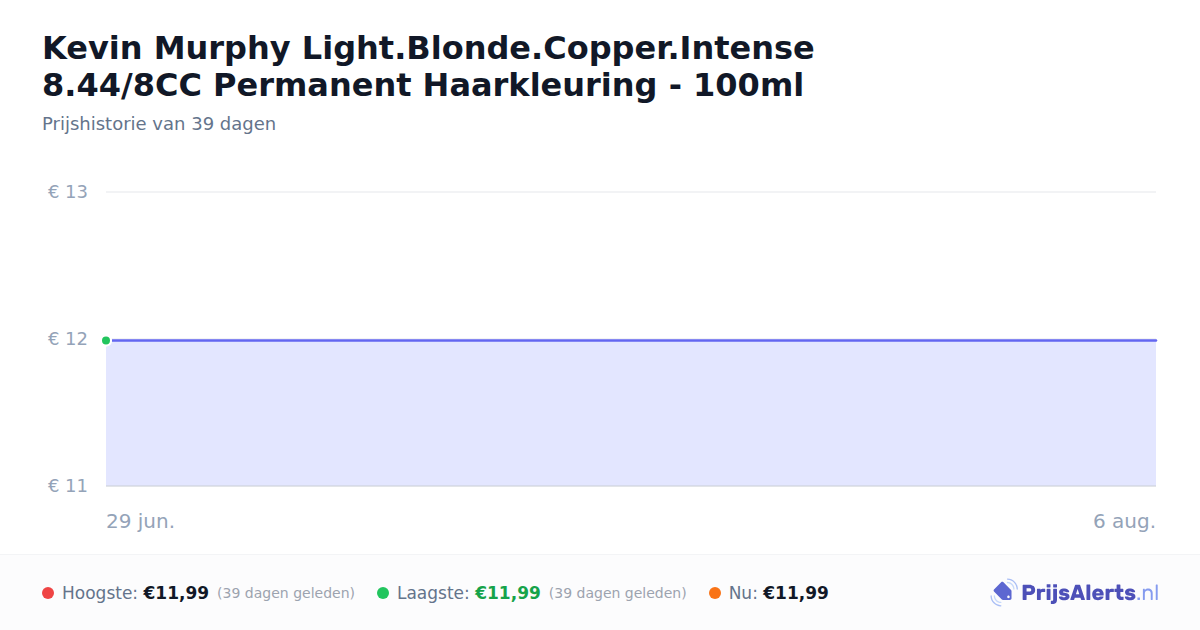The width and height of the screenshot is (1200, 630).
Task: Click the € 13 axis label
Action: 68,192
